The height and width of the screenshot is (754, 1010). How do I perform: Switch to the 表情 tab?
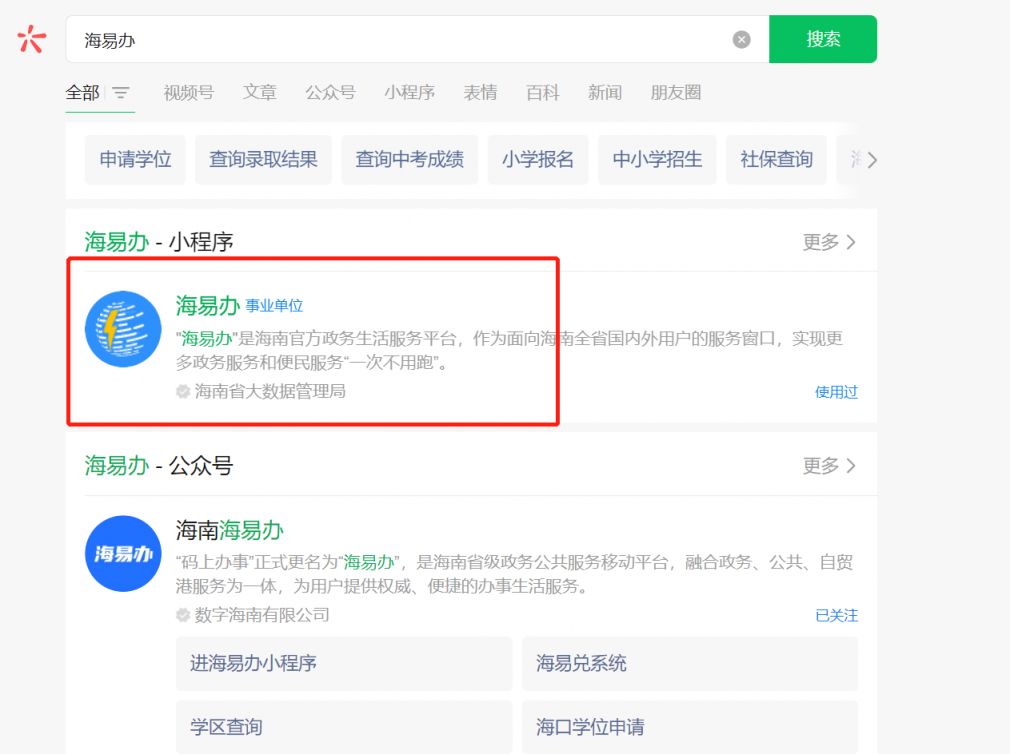pos(481,93)
